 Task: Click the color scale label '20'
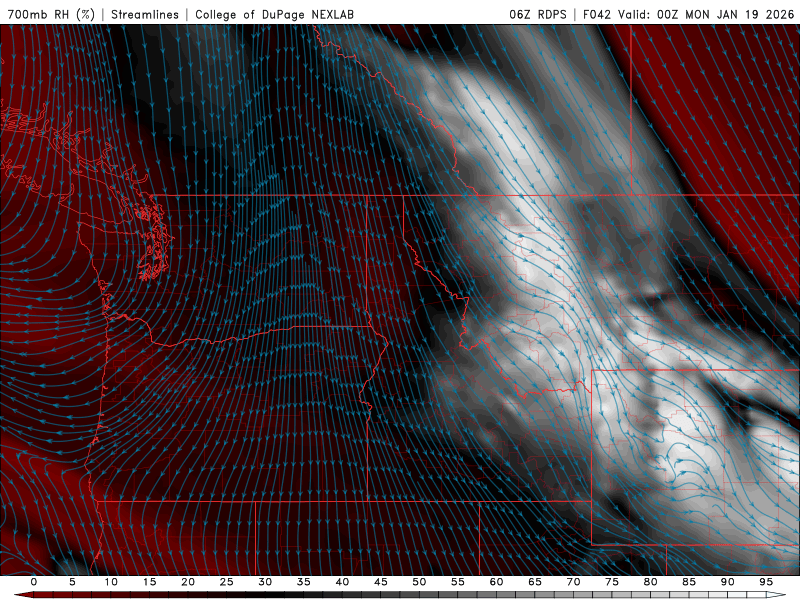point(188,582)
